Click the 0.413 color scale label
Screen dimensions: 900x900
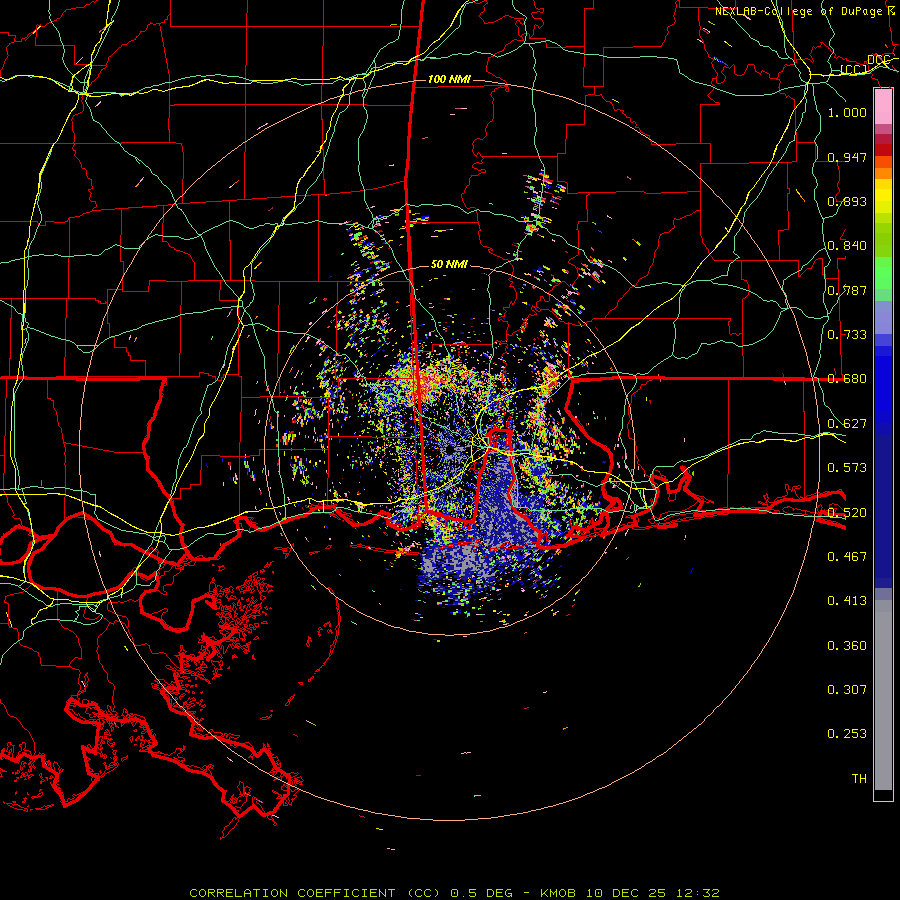coord(847,601)
